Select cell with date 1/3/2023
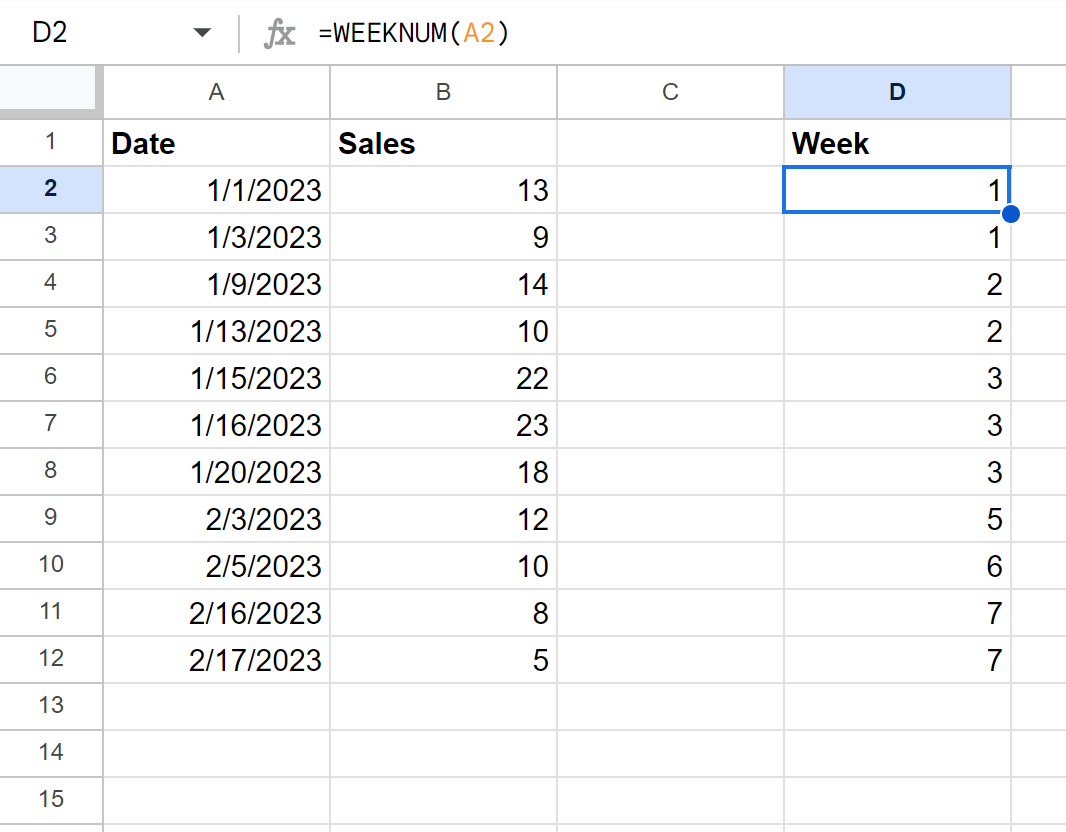Screen dimensions: 1066x832 pyautogui.click(x=216, y=237)
